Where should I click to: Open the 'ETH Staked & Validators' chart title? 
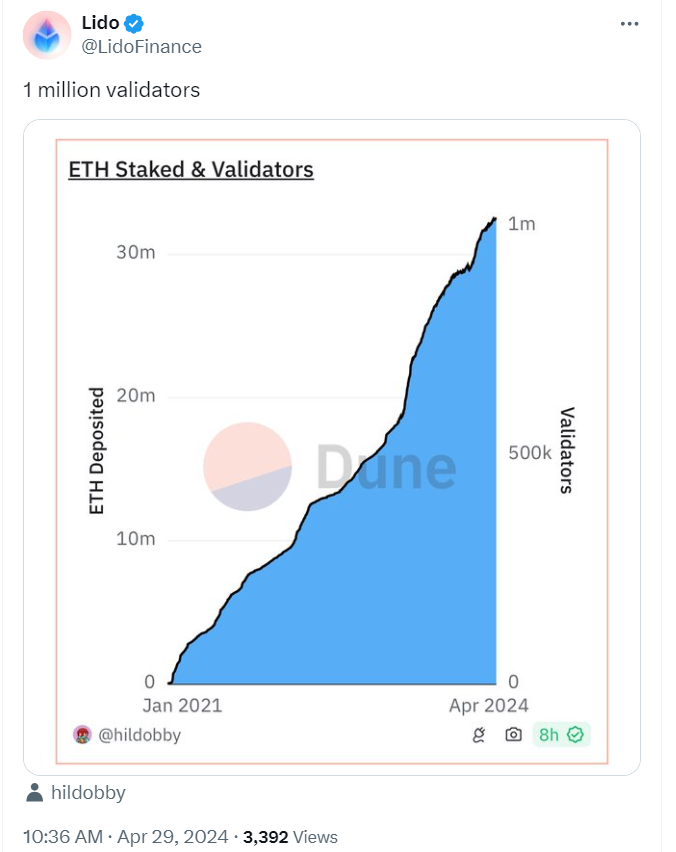191,169
